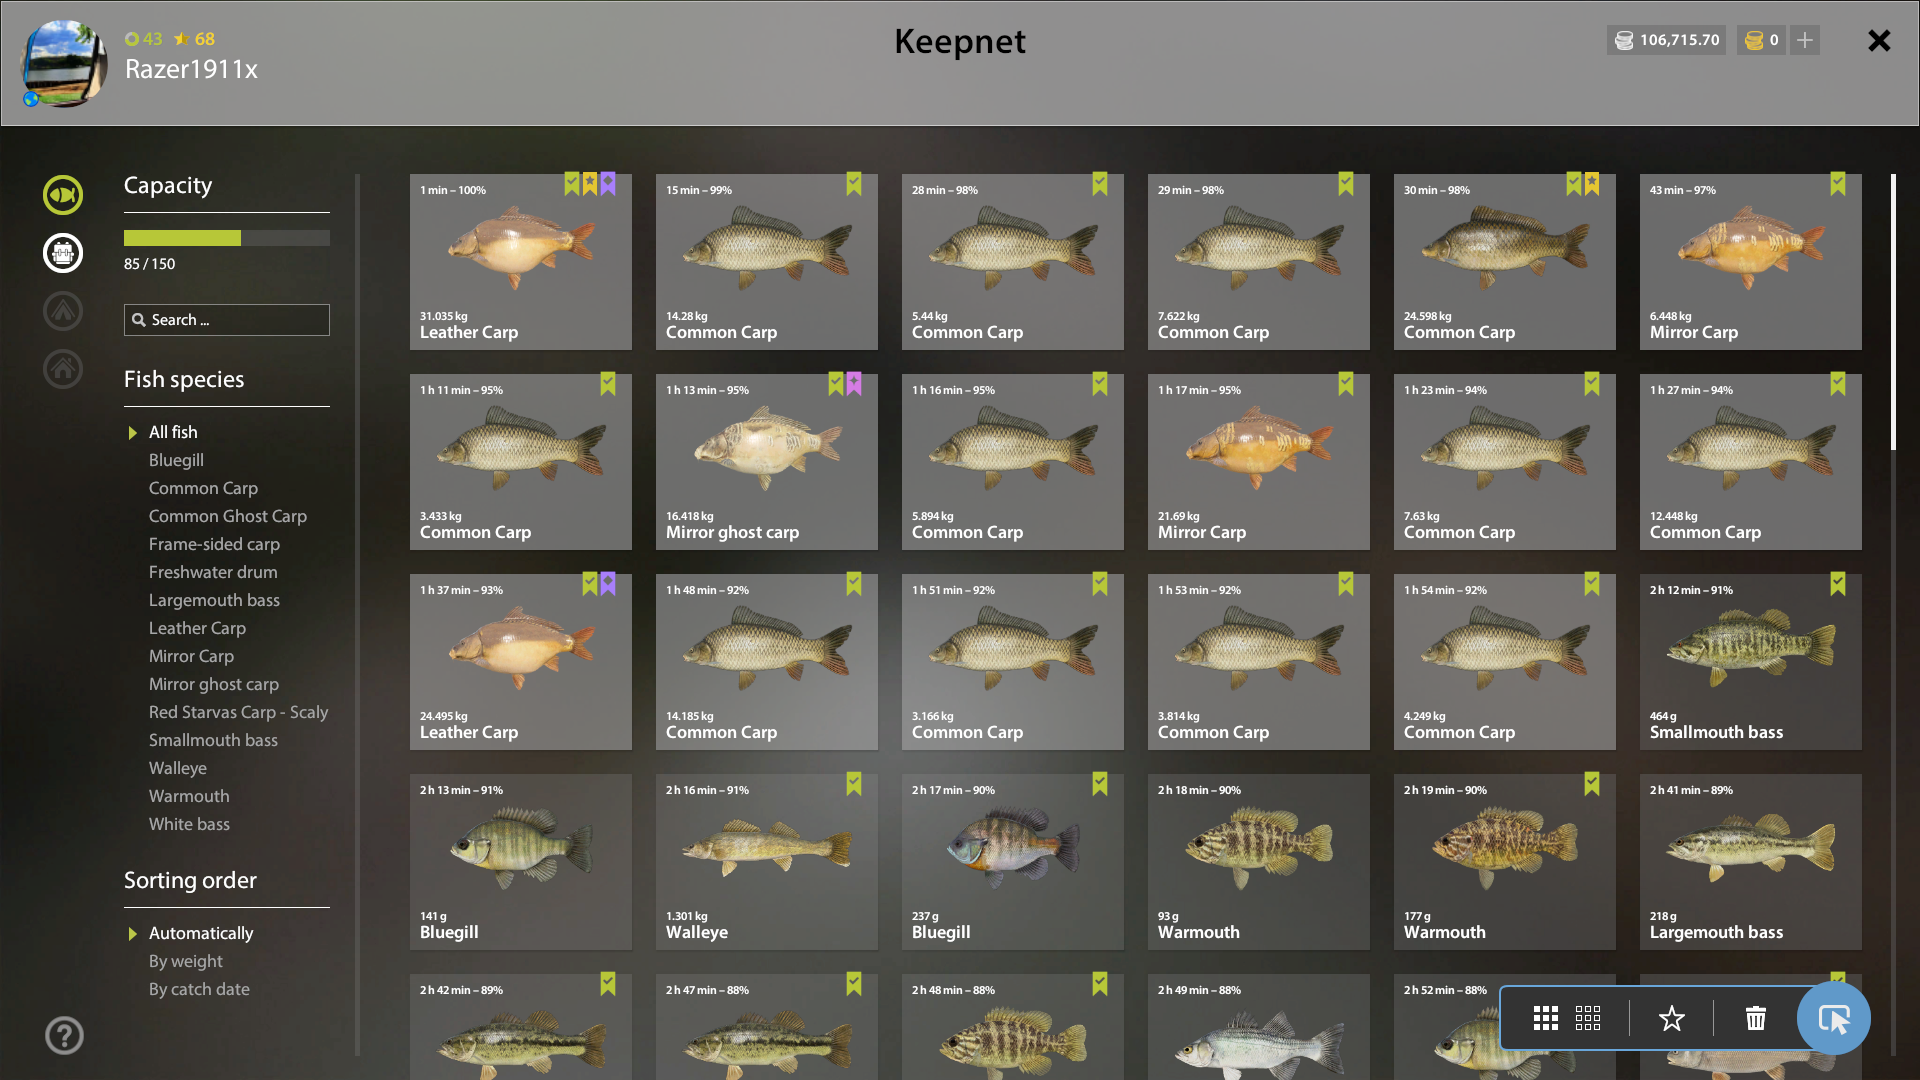
Task: Click the trash release fish icon
Action: [1756, 1018]
